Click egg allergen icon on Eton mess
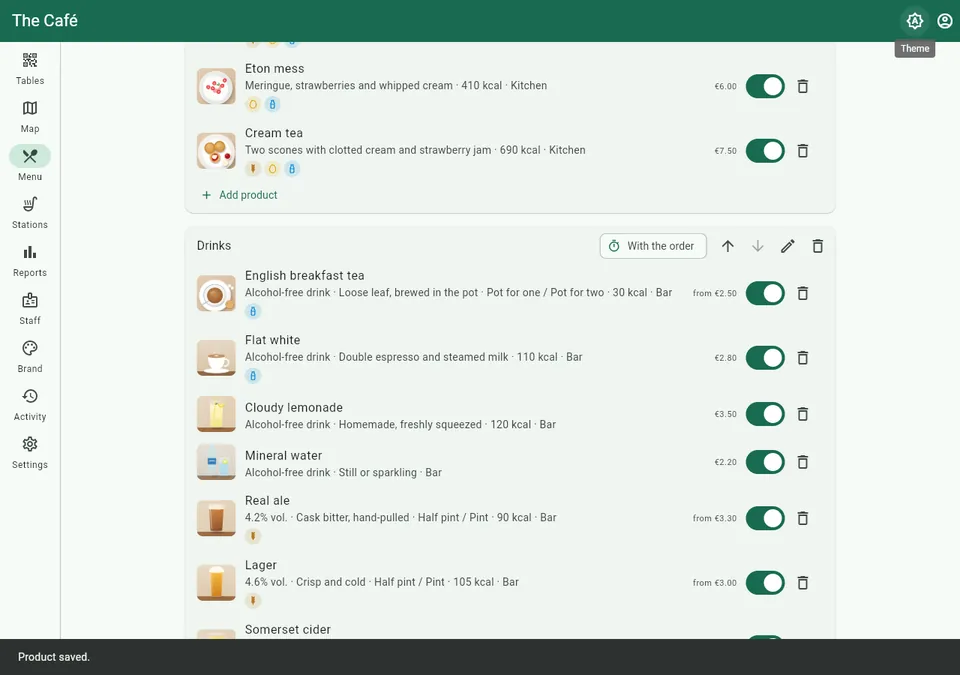 [253, 105]
